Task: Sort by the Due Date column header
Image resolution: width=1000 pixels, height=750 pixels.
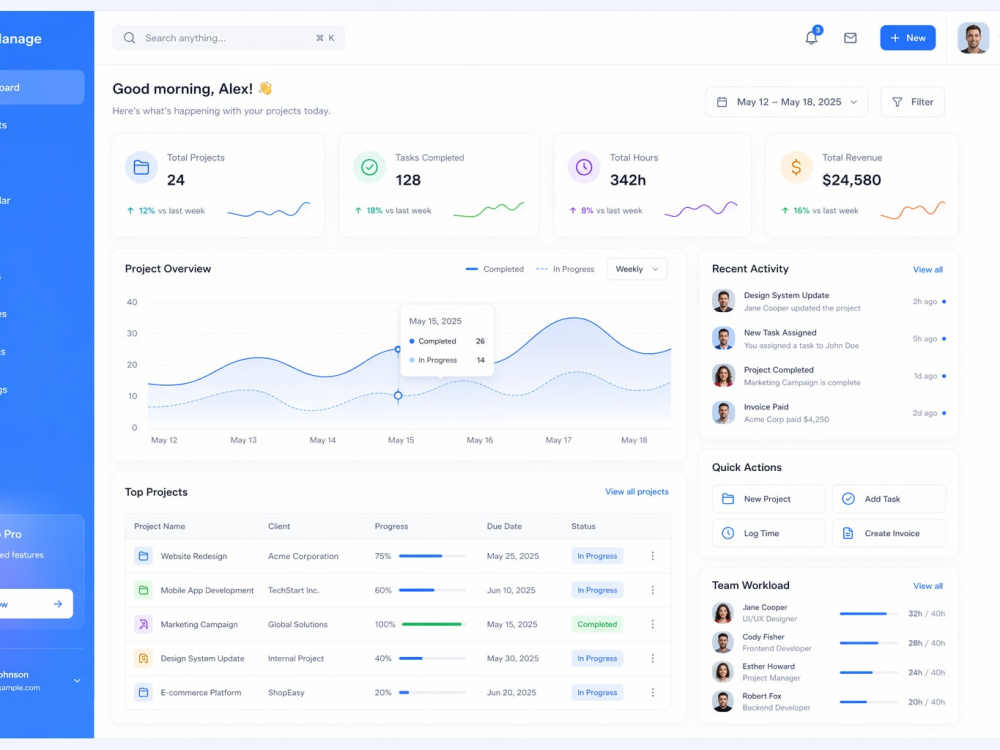Action: 504,526
